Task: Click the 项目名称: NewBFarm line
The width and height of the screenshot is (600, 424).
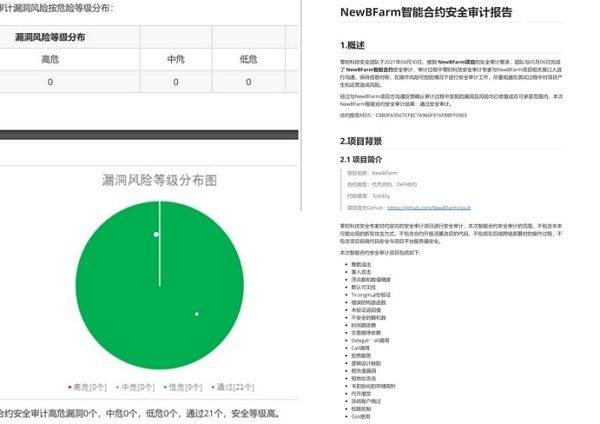Action: click(x=372, y=173)
